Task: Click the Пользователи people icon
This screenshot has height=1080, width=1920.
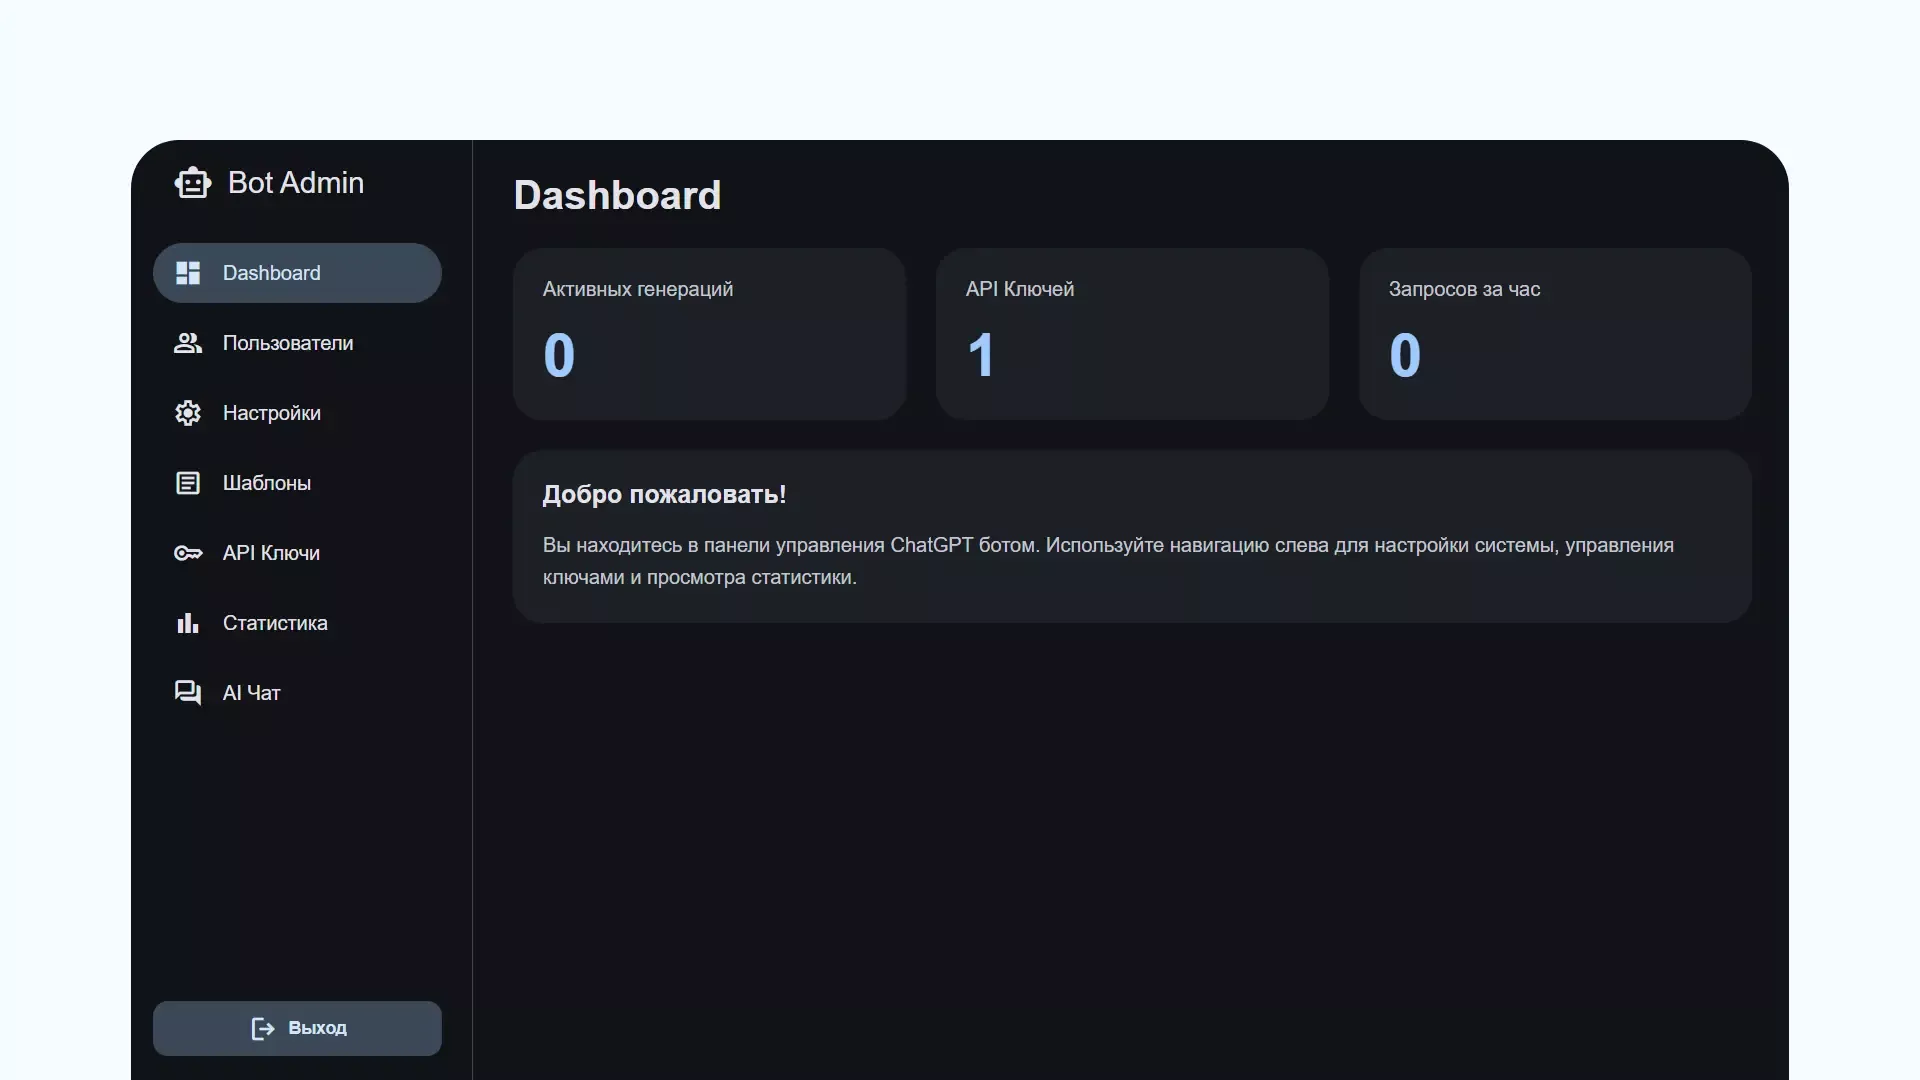Action: tap(188, 343)
